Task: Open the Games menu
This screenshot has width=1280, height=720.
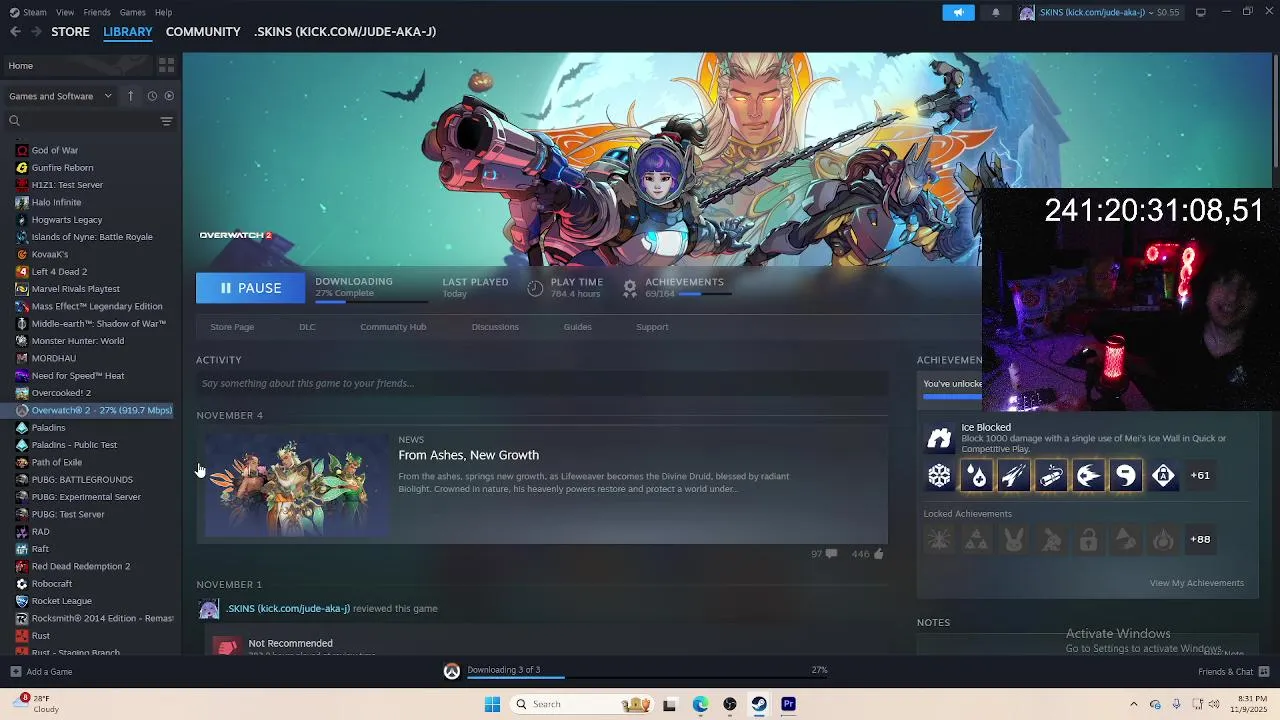Action: pyautogui.click(x=132, y=12)
